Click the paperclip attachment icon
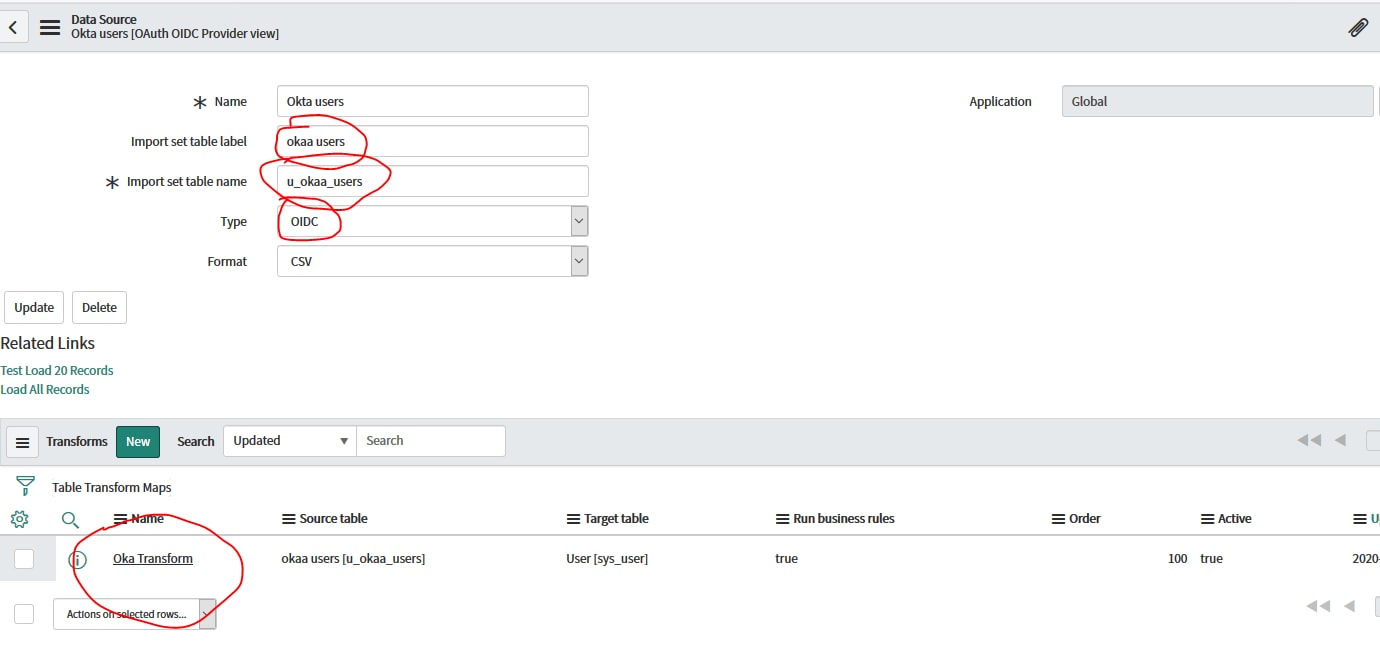 (x=1357, y=27)
